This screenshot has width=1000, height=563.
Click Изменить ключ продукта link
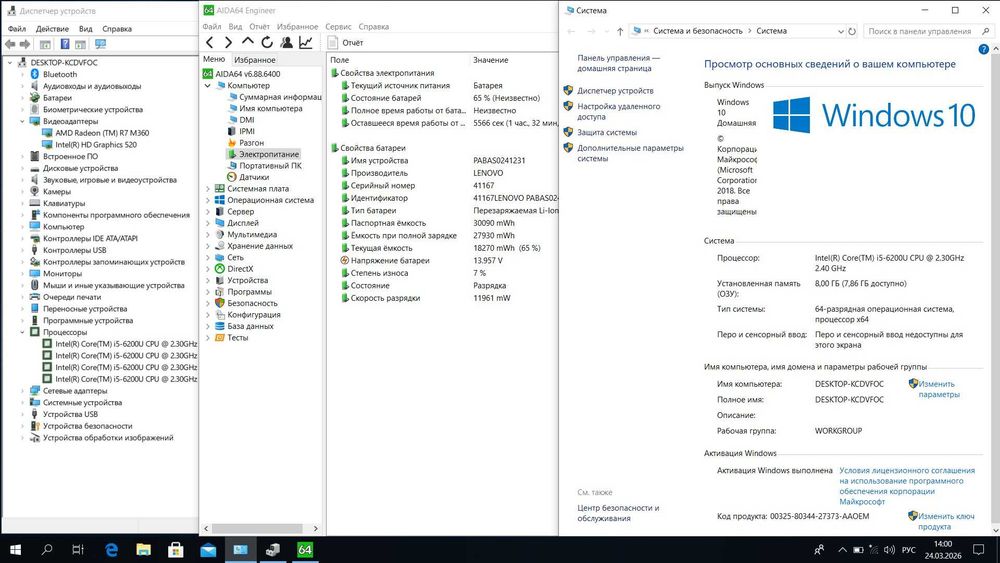pos(946,522)
